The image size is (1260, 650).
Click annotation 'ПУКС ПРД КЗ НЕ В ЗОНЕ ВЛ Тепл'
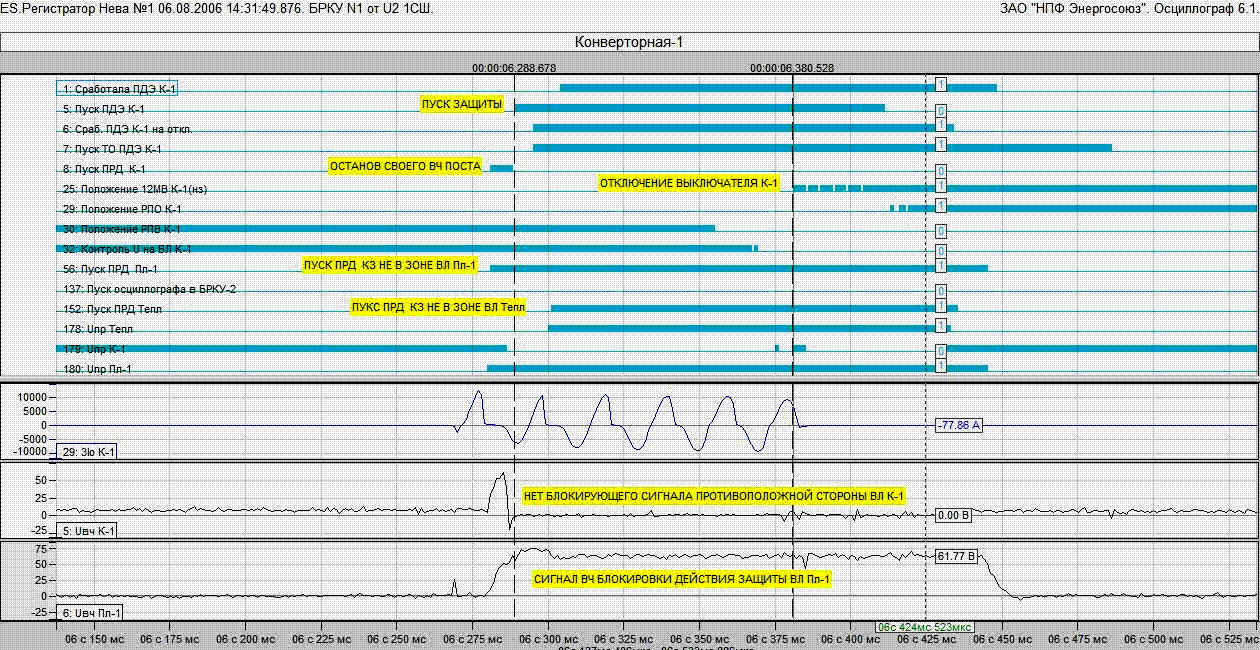(x=437, y=306)
